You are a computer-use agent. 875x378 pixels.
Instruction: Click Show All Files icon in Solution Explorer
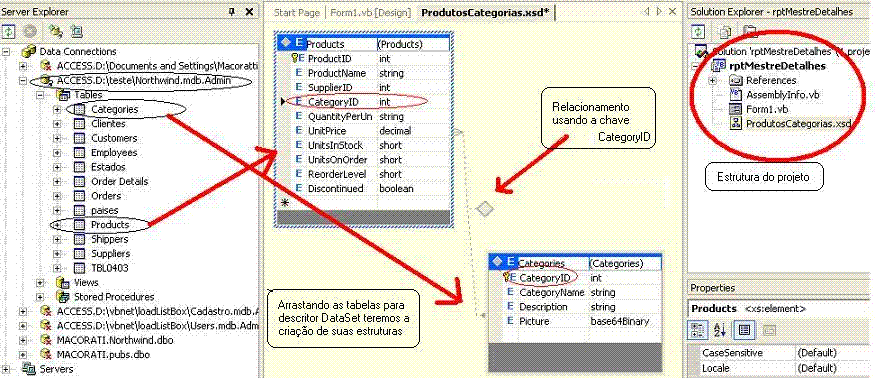pyautogui.click(x=725, y=31)
